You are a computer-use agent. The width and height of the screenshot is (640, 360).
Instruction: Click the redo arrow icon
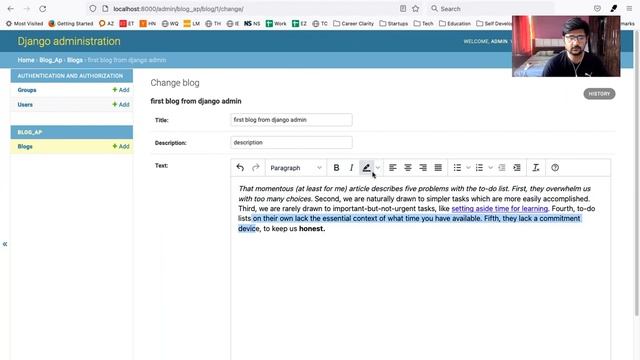coord(256,168)
